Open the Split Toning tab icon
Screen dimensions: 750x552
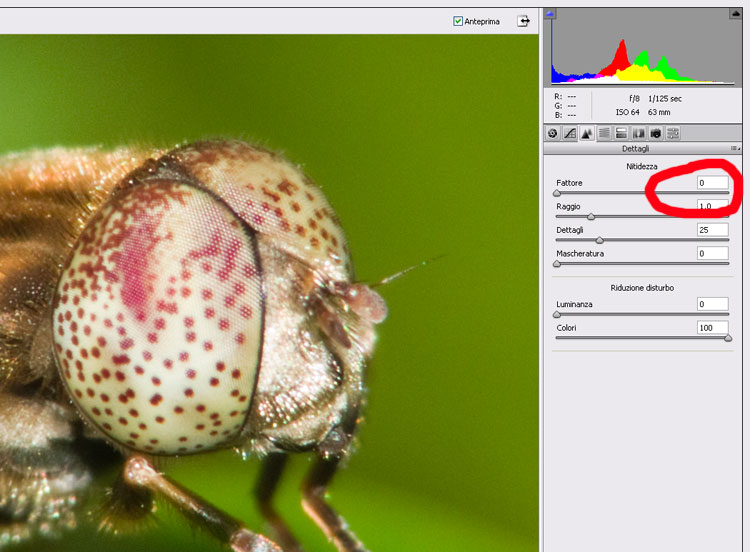(621, 133)
